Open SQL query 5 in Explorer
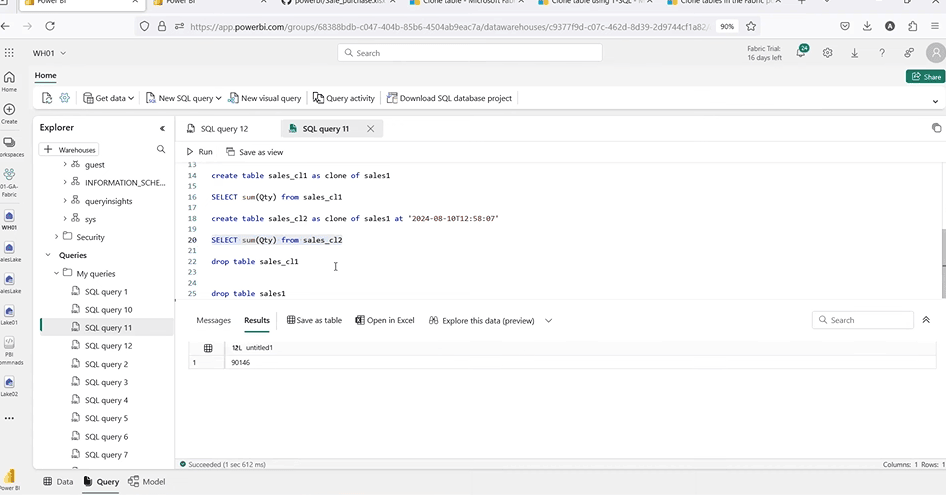The image size is (946, 495). point(106,418)
